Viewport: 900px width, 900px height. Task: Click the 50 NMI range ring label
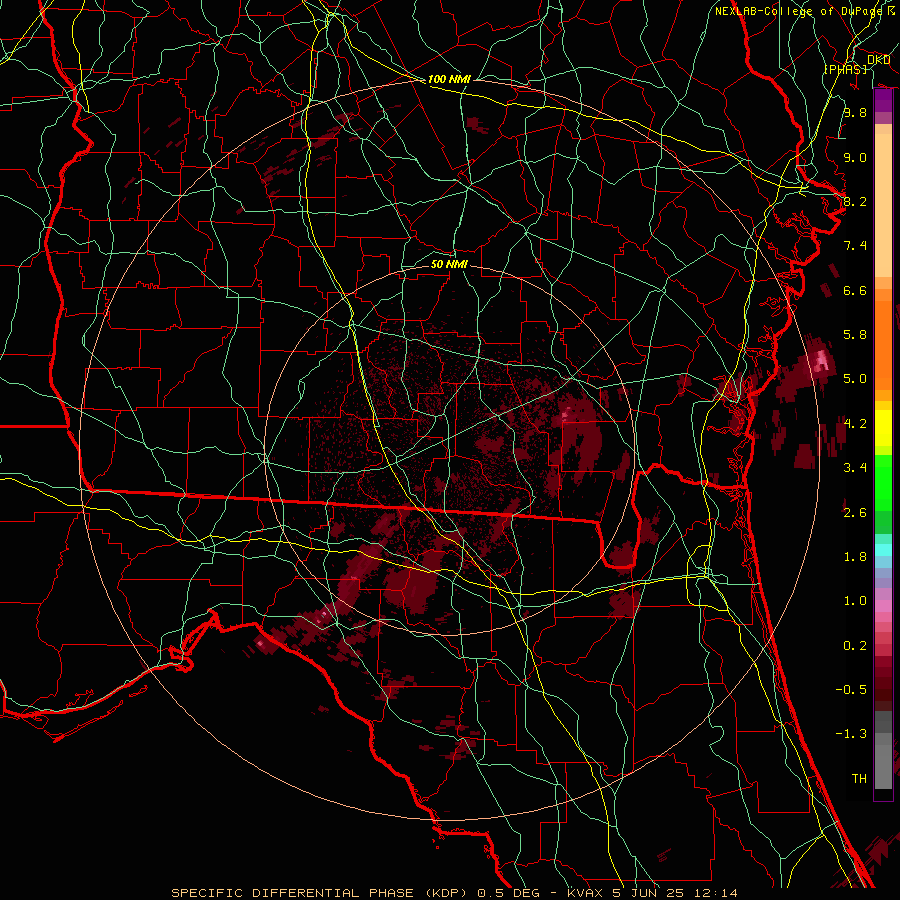[x=449, y=264]
